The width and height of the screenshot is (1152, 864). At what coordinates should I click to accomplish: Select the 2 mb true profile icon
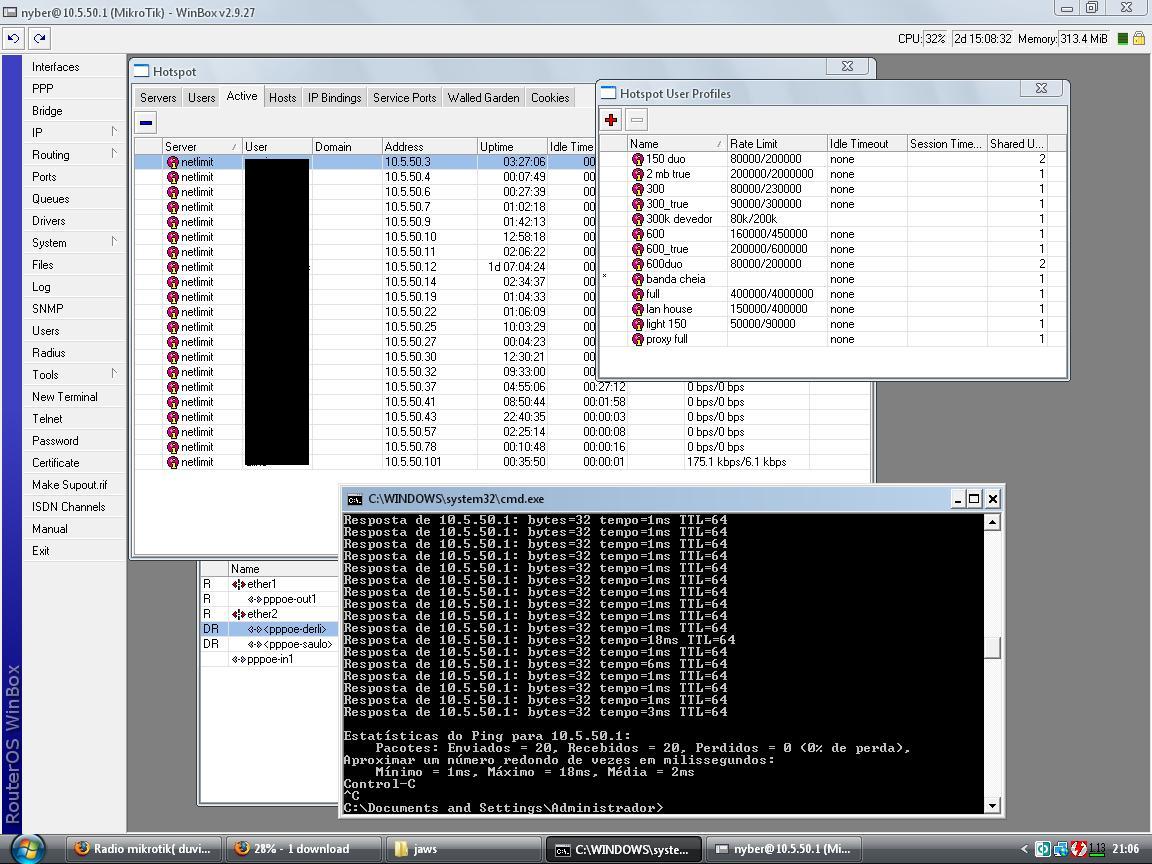(637, 174)
